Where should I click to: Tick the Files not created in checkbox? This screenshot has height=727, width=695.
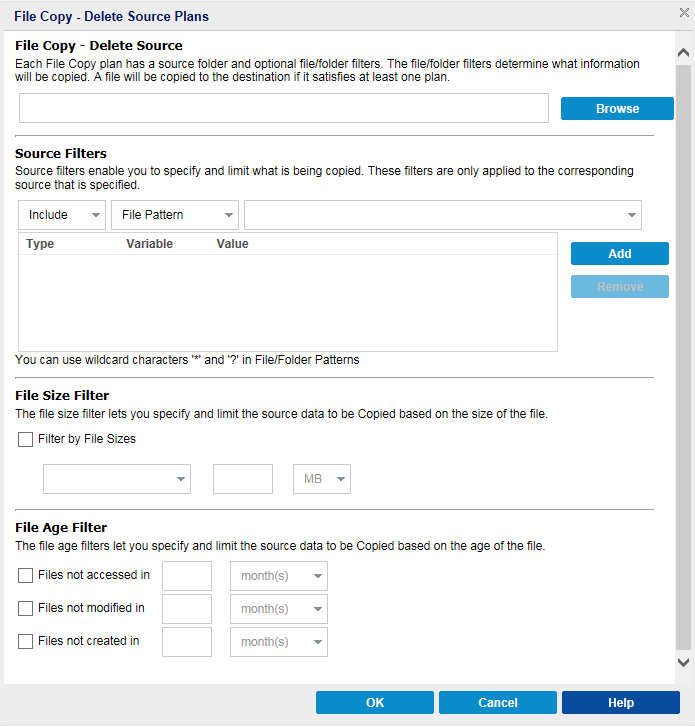point(25,641)
